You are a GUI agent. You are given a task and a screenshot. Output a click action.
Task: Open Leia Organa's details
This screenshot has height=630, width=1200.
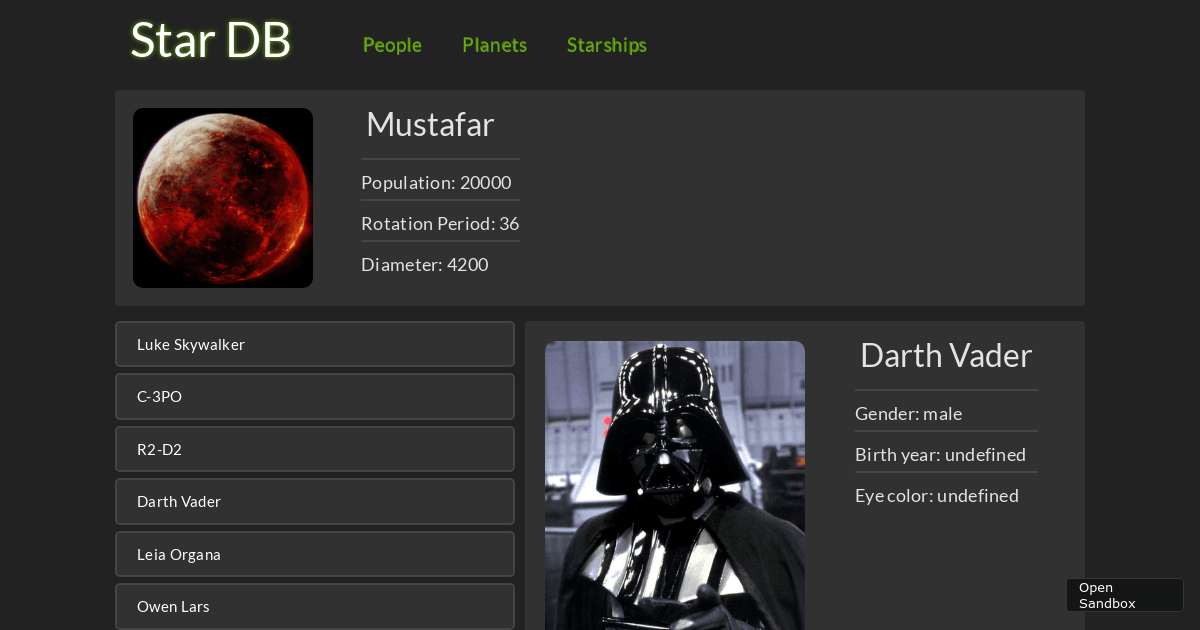(315, 554)
